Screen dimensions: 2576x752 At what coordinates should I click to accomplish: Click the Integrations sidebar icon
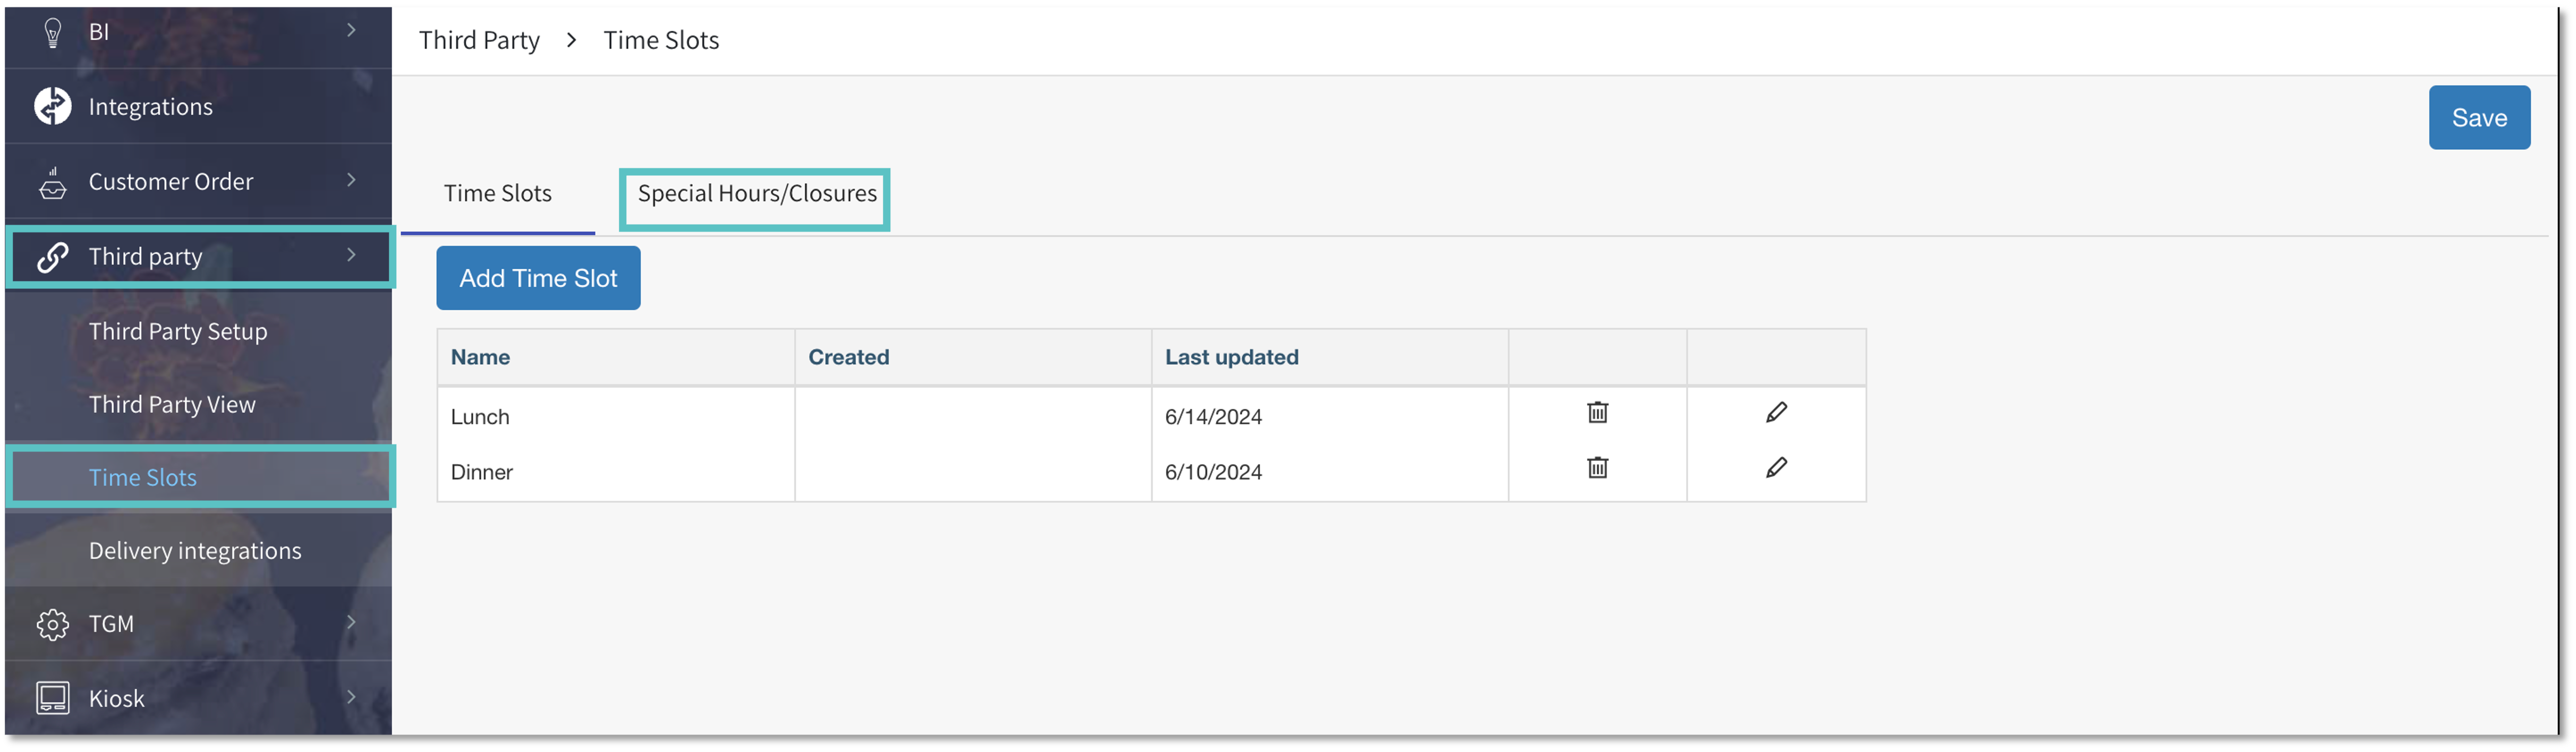tap(53, 106)
